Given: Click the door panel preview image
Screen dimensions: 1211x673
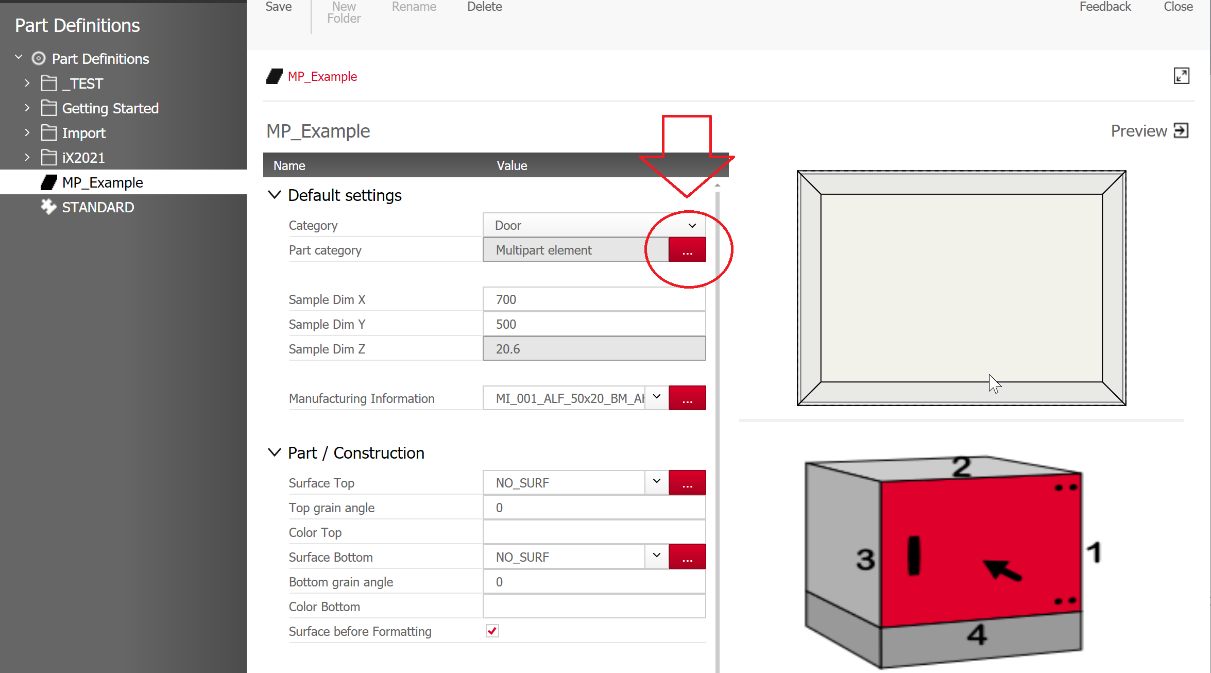Looking at the screenshot, I should click(961, 288).
